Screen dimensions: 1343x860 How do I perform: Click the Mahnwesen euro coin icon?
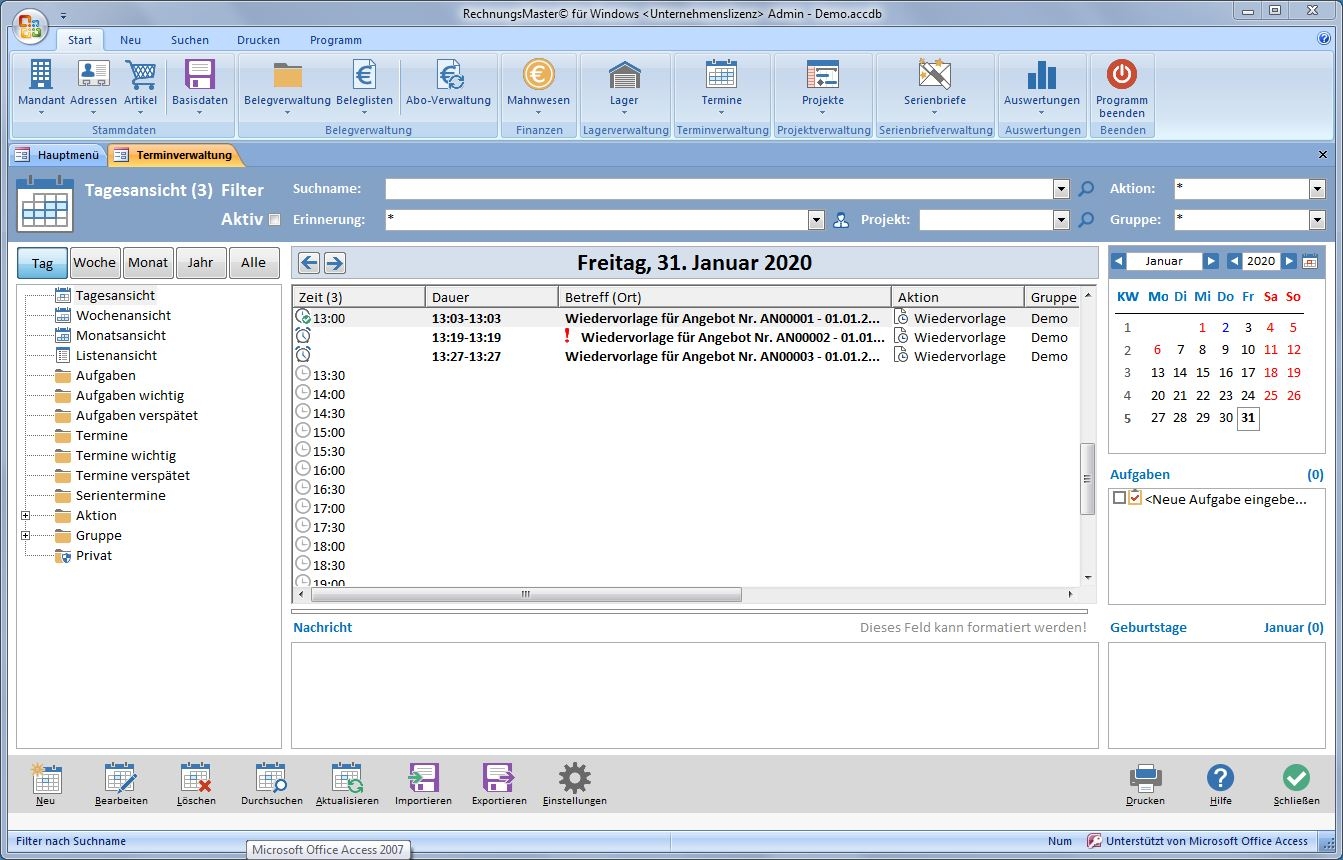click(538, 75)
